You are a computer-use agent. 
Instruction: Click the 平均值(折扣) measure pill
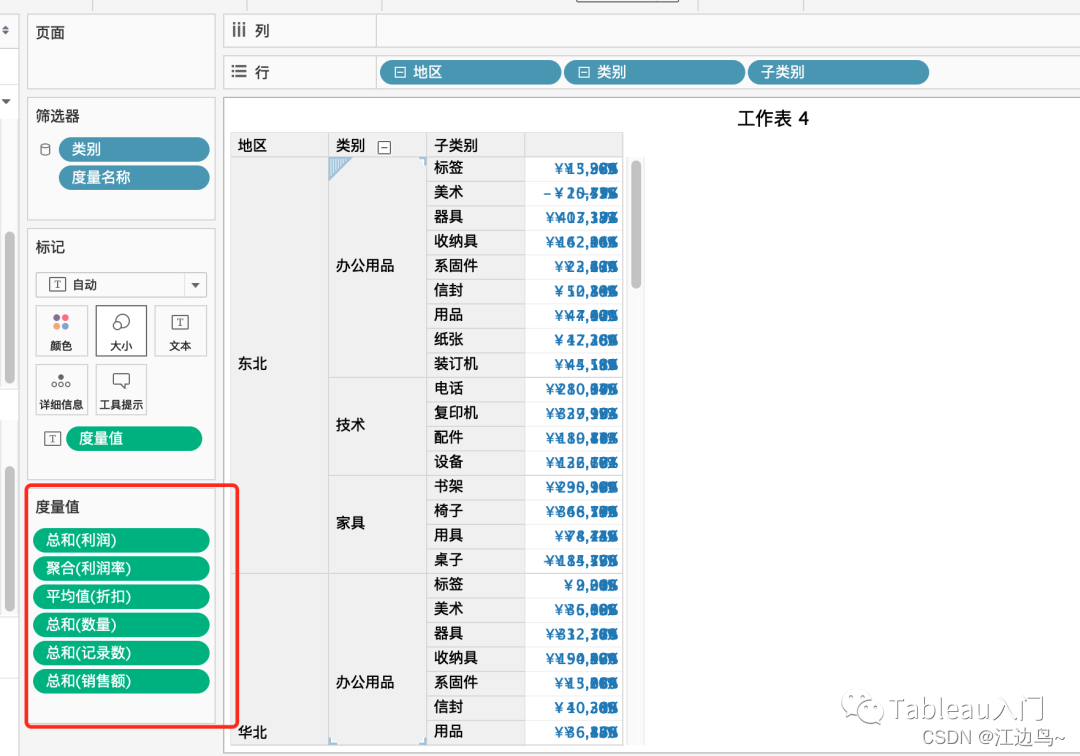120,596
